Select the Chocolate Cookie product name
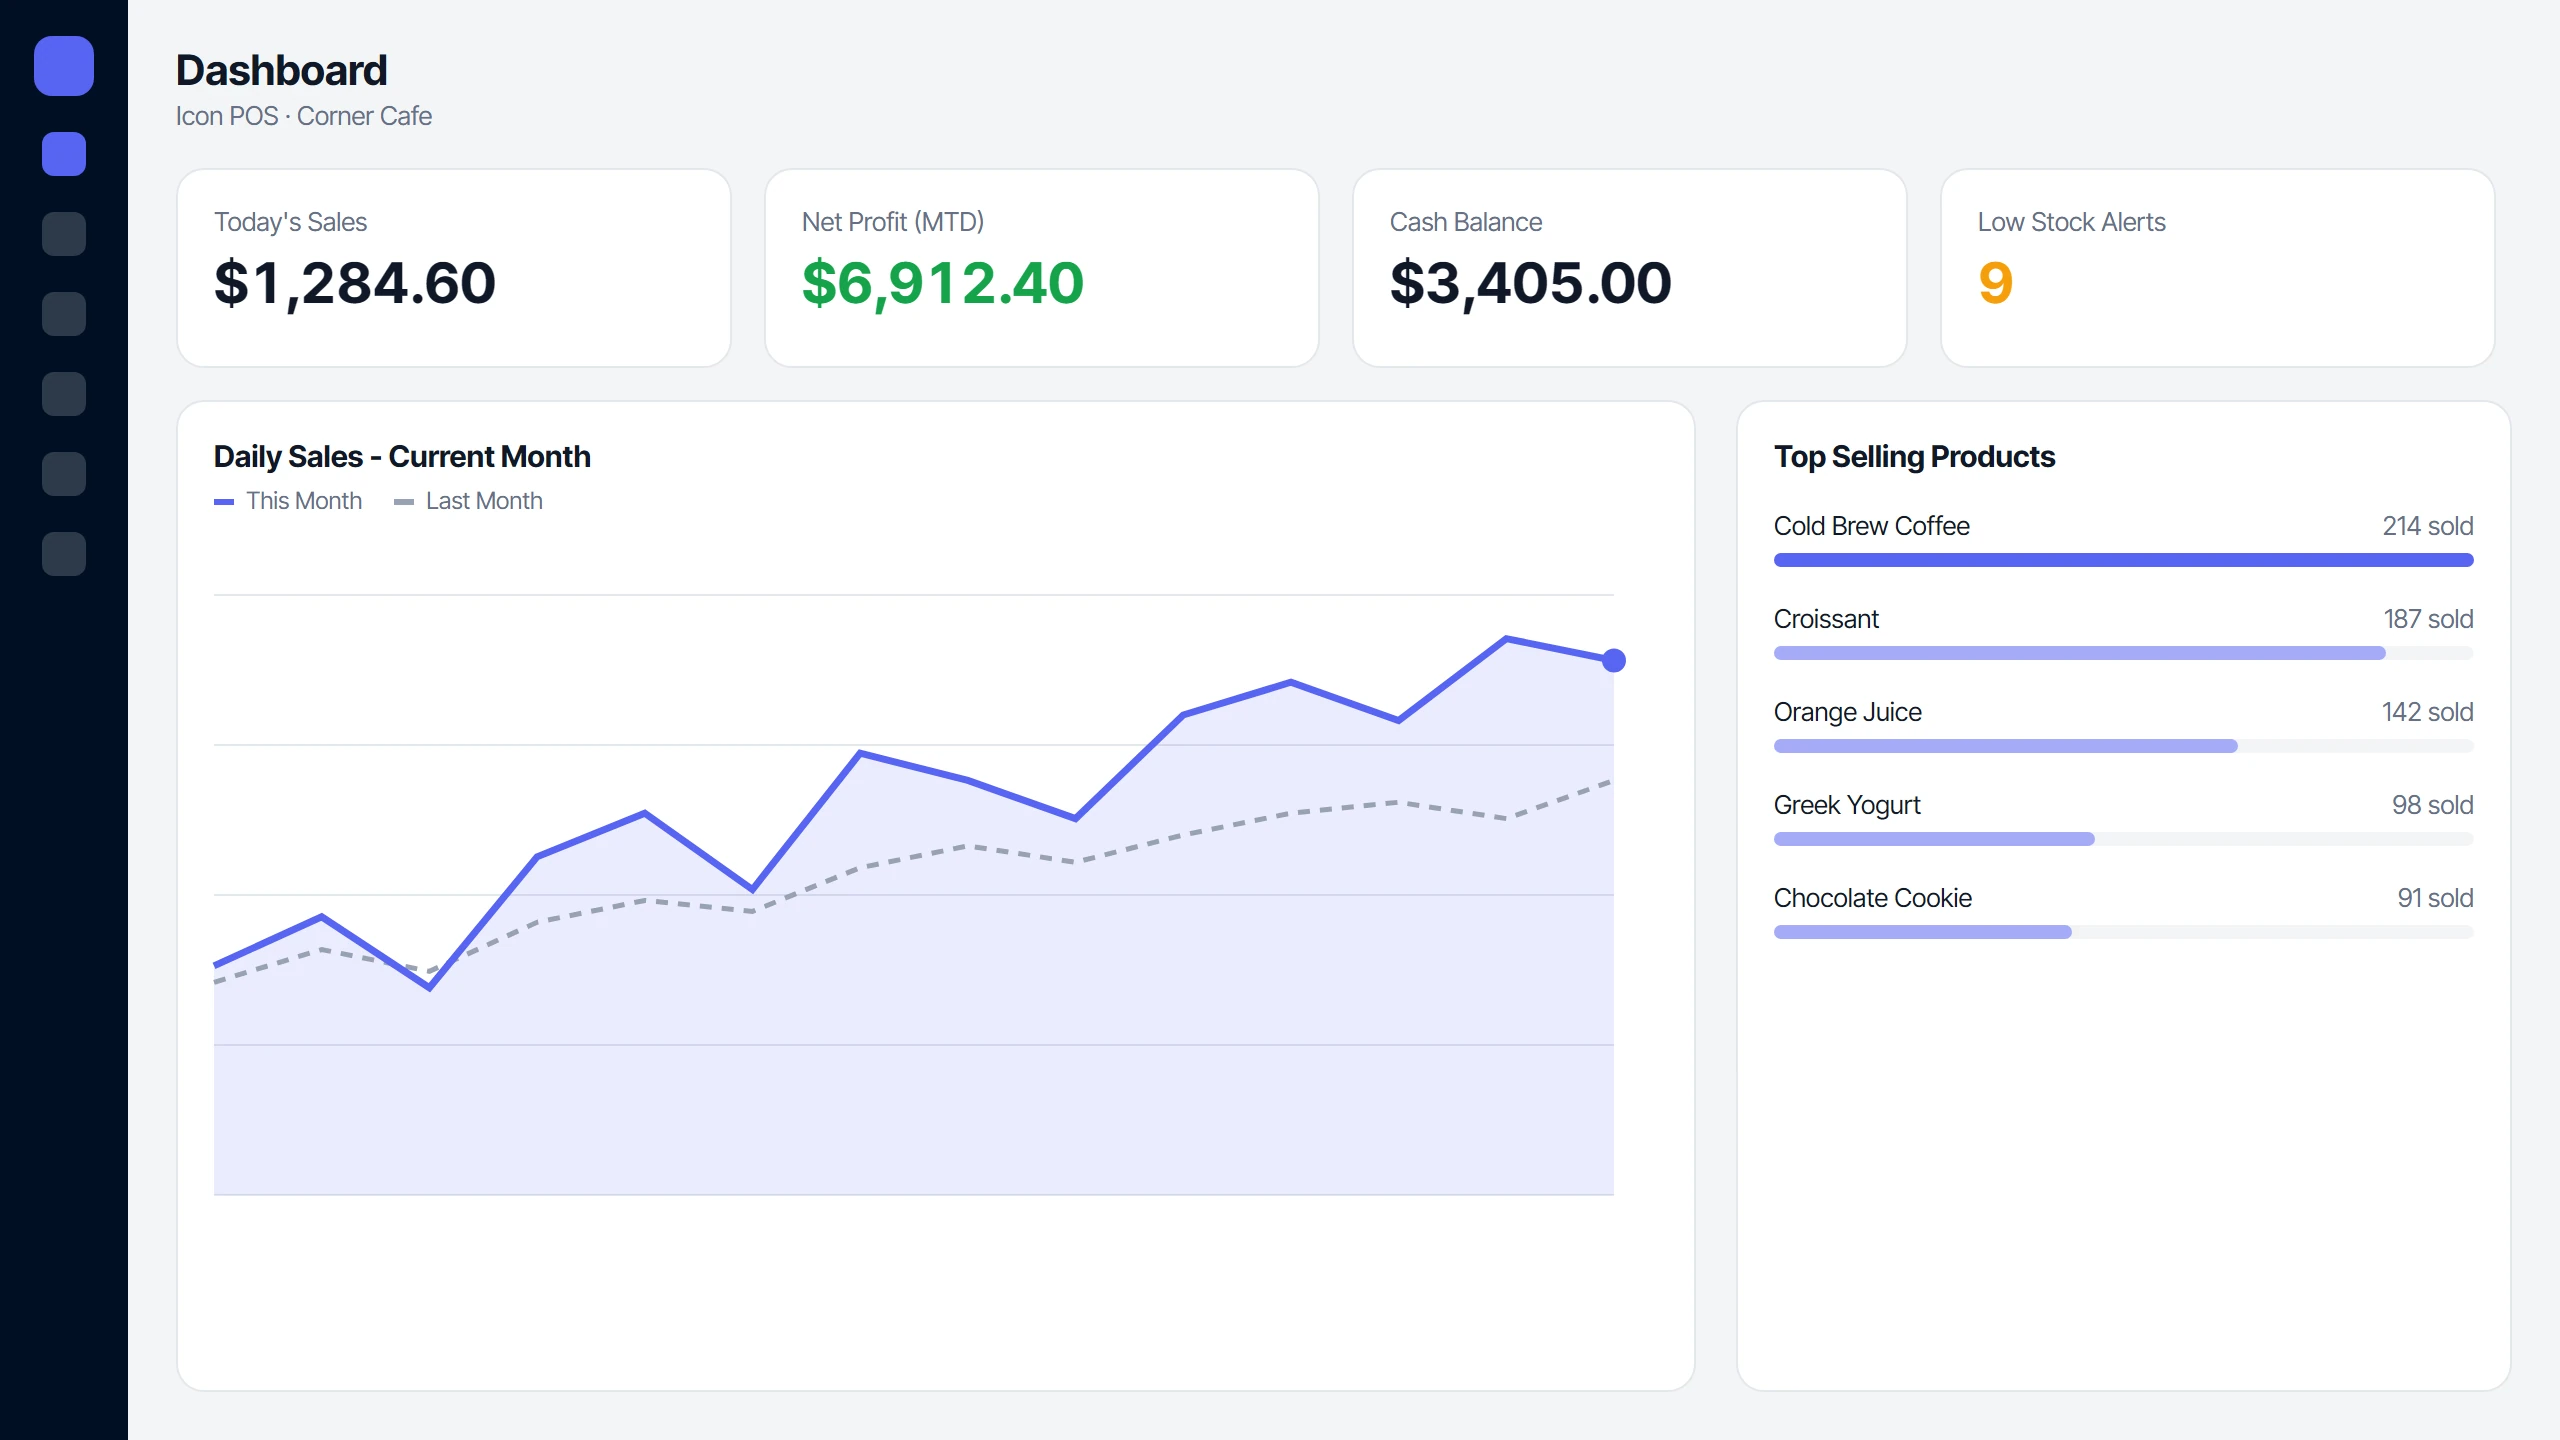 (x=1873, y=898)
